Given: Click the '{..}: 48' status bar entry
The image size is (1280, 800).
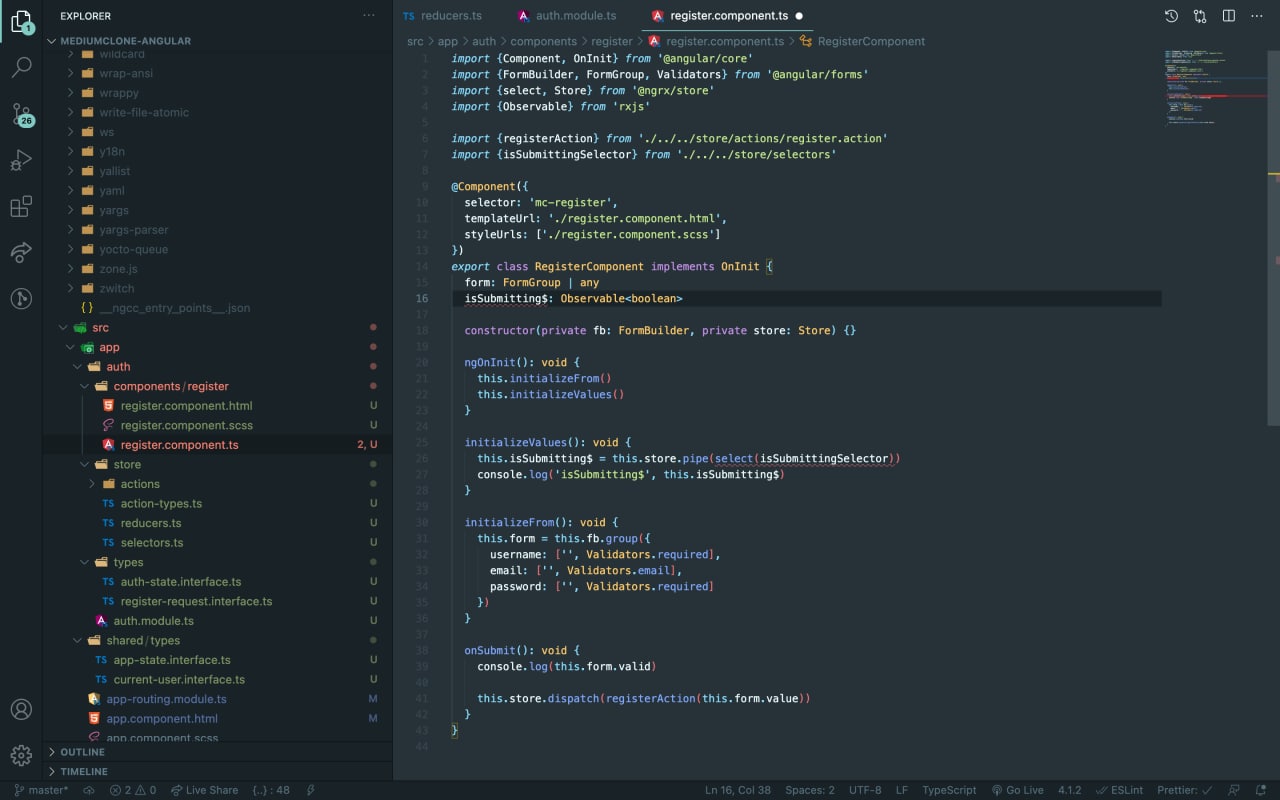Looking at the screenshot, I should [x=270, y=790].
